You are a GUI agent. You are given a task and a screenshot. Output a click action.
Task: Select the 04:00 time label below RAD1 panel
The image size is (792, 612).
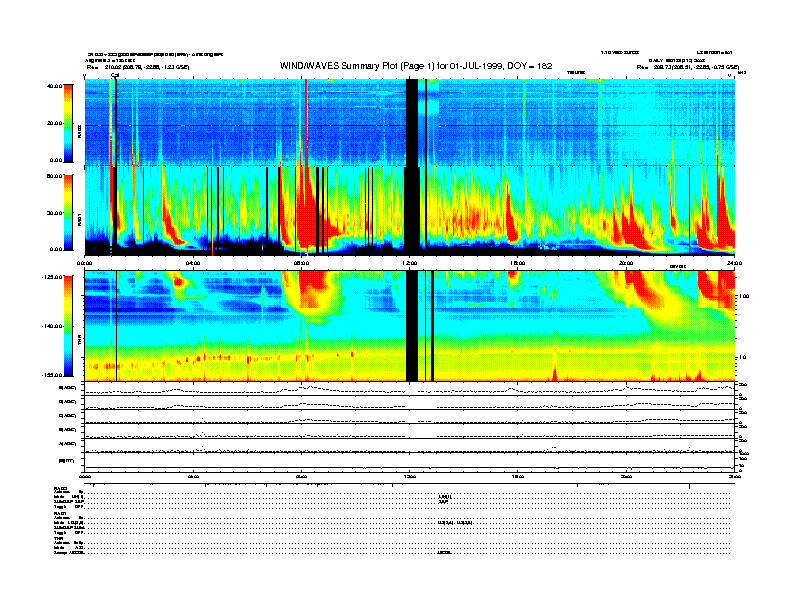(193, 263)
